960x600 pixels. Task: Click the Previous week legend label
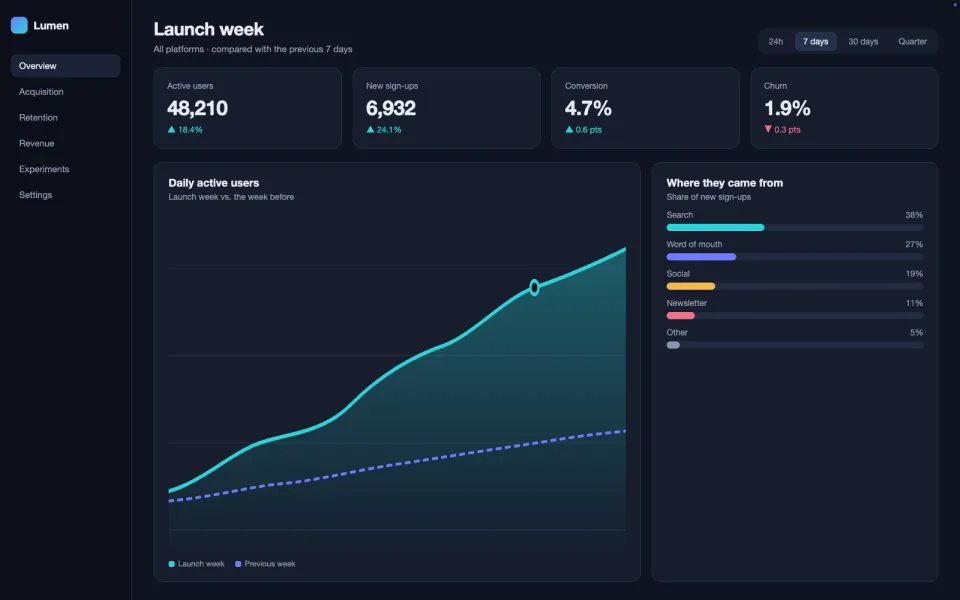[x=270, y=564]
